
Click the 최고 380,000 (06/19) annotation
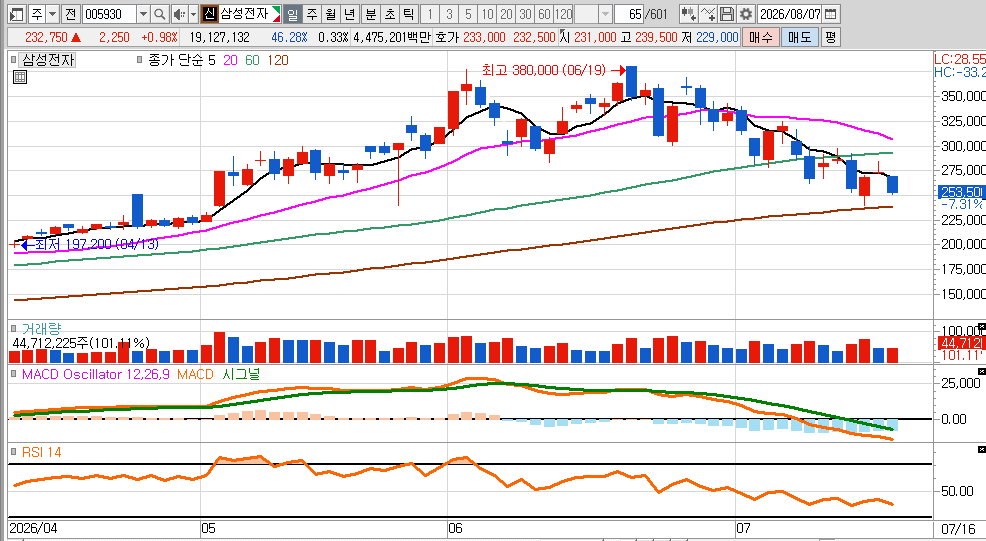click(x=544, y=70)
